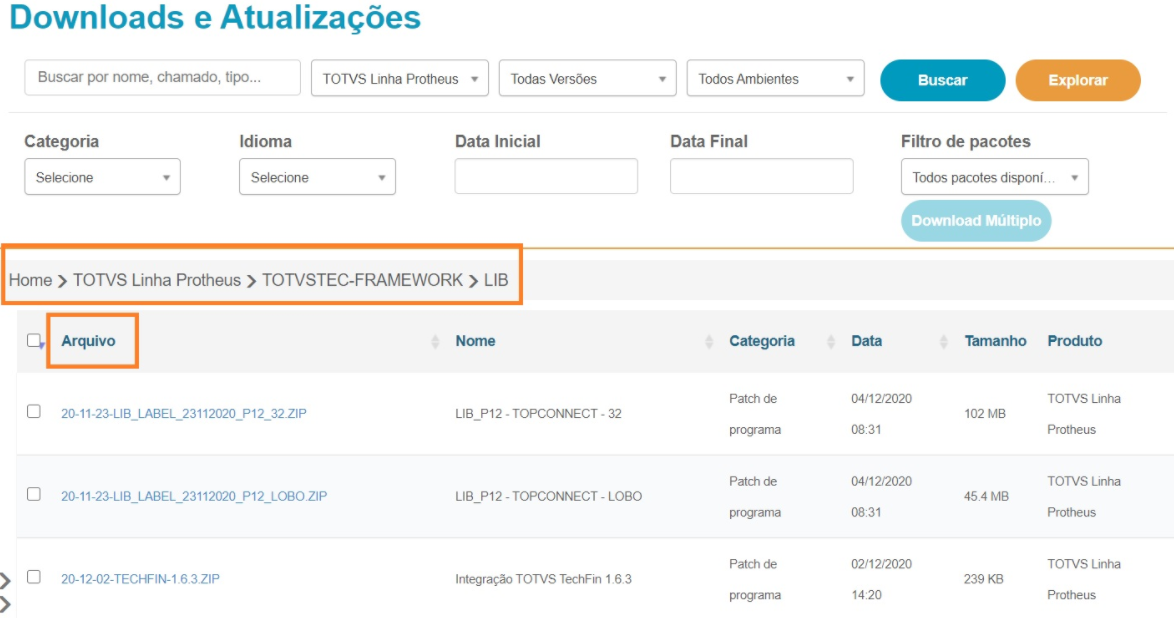Click the Explorar button
This screenshot has width=1174, height=618.
tap(1078, 80)
